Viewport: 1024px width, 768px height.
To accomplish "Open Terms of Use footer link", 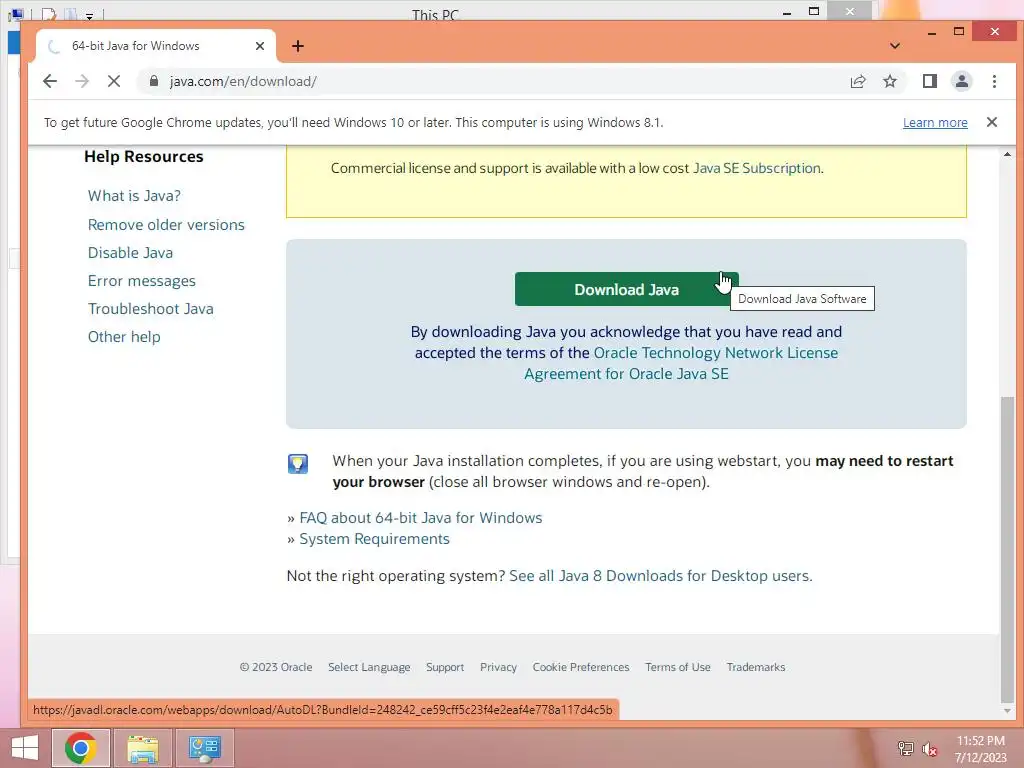I will point(678,667).
